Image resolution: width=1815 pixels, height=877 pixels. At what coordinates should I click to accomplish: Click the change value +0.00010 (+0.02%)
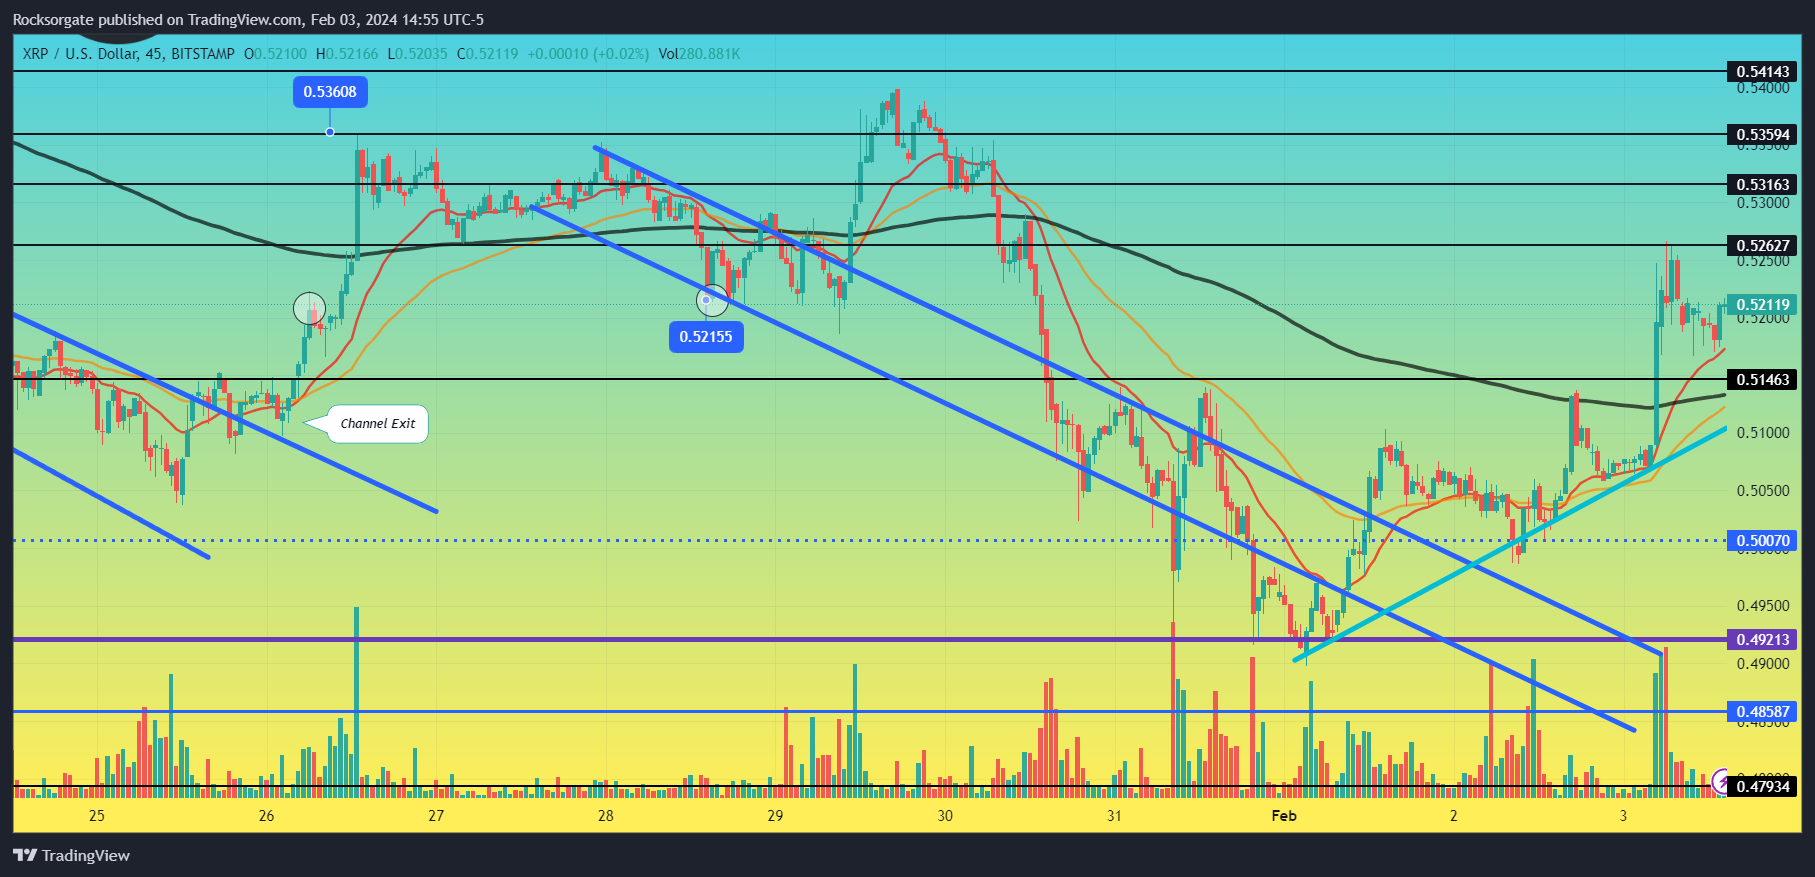point(588,54)
